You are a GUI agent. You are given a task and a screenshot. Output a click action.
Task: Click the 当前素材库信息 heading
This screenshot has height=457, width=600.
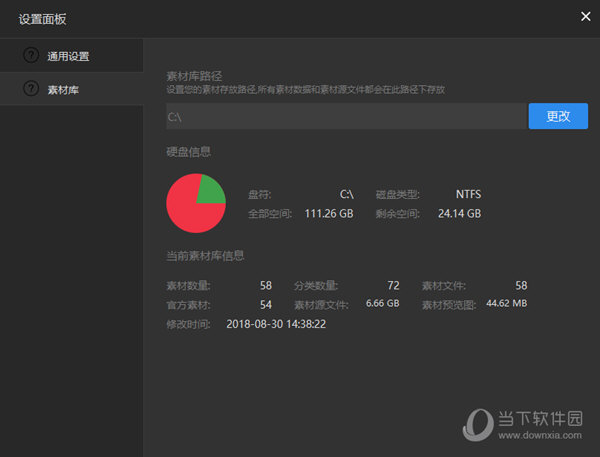point(205,255)
